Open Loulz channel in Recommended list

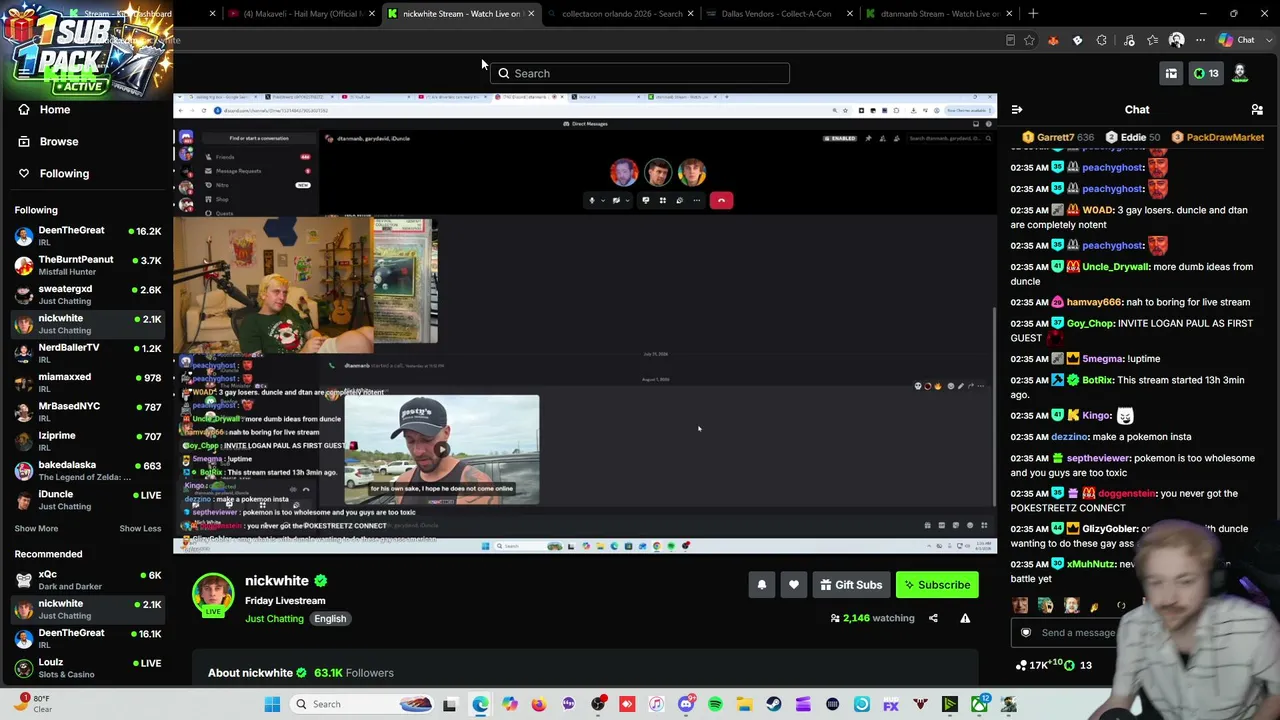click(88, 667)
